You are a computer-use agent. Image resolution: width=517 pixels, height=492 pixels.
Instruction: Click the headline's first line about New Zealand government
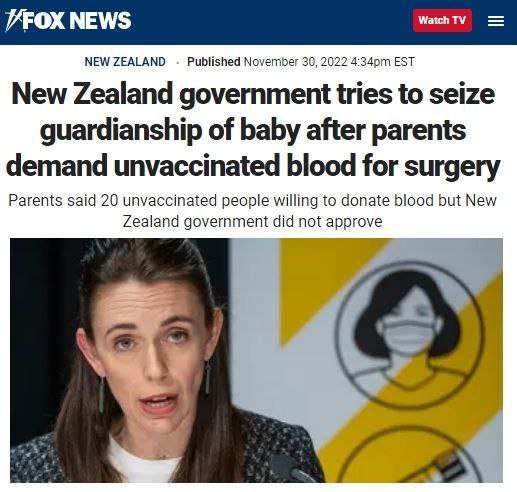click(253, 94)
